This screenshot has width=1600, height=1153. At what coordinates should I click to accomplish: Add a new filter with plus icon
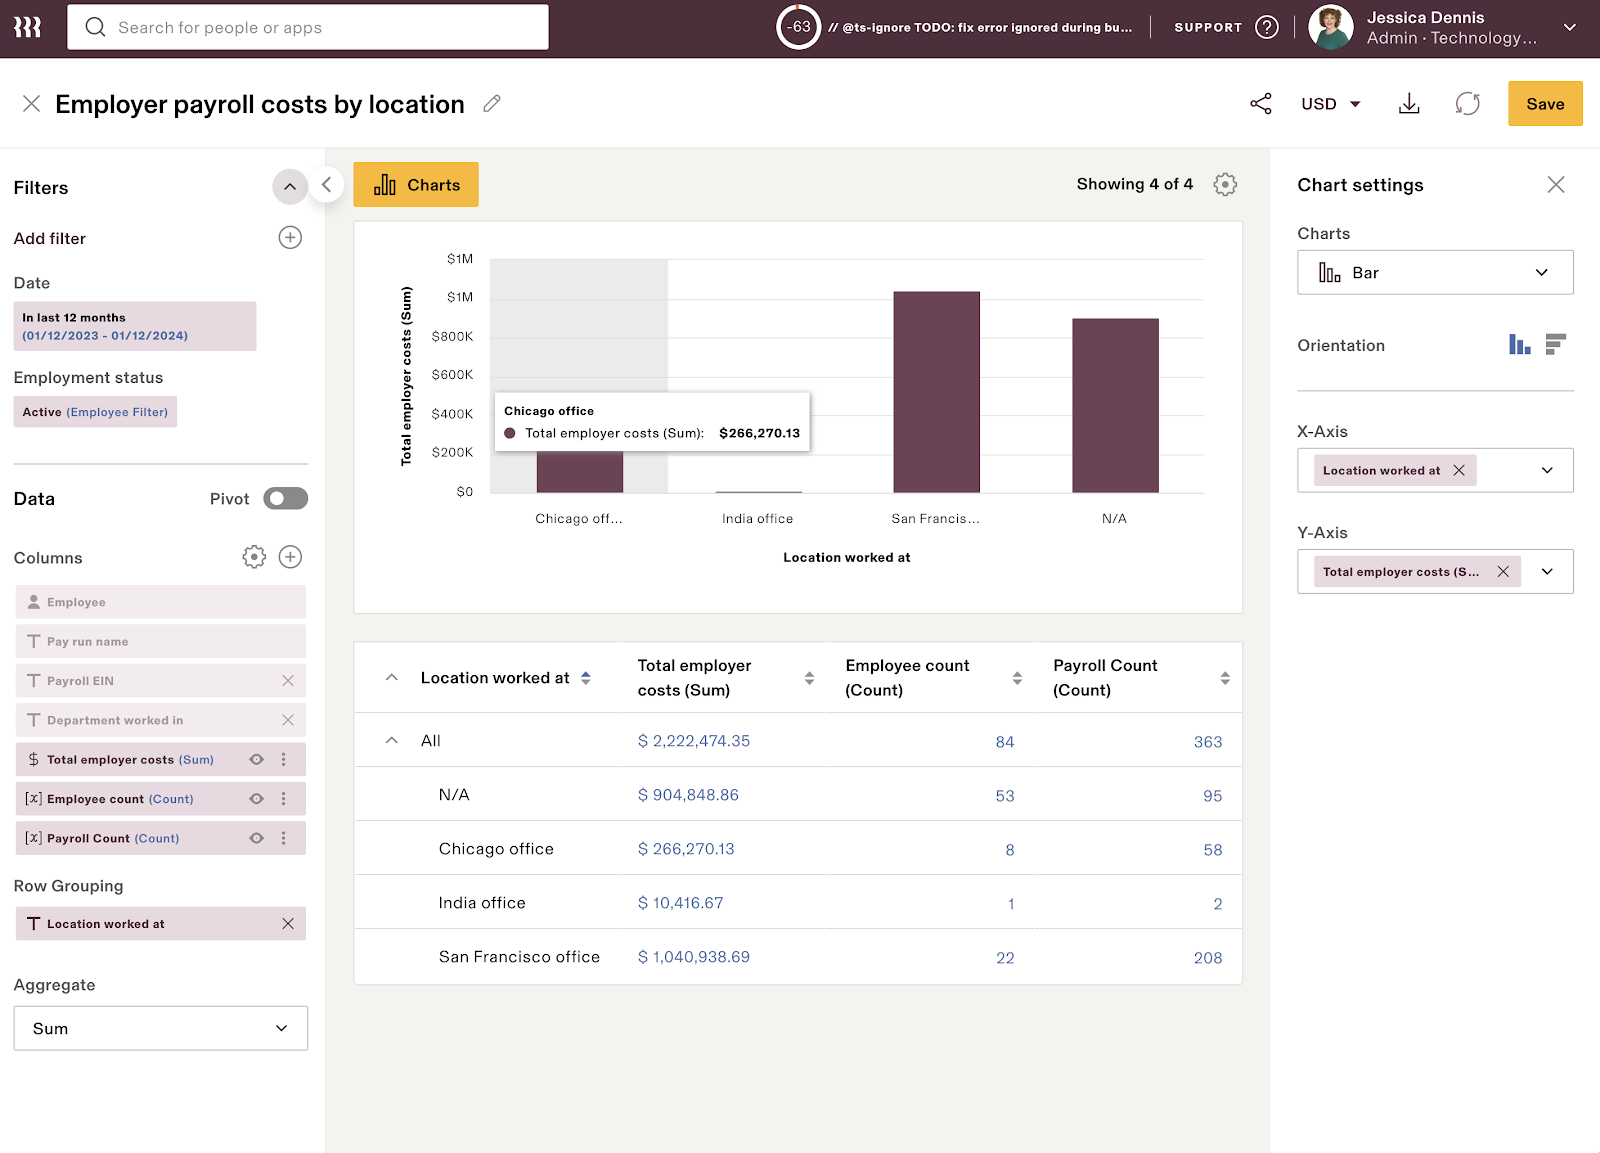pos(290,238)
